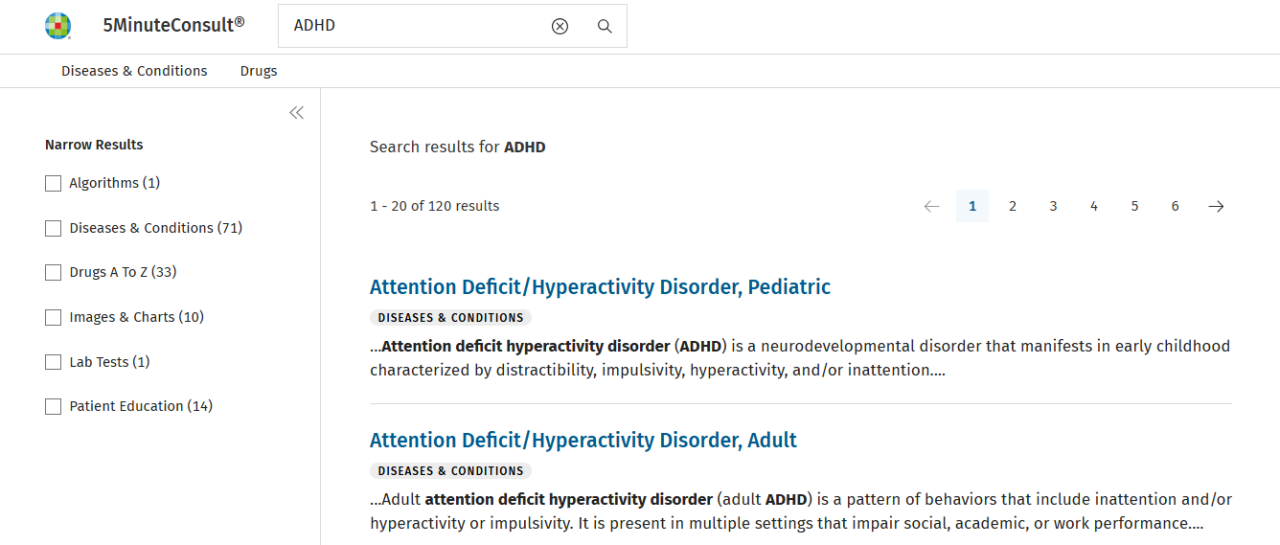Open the Diseases & Conditions menu
Screen dimensions: 1280x545
(134, 71)
